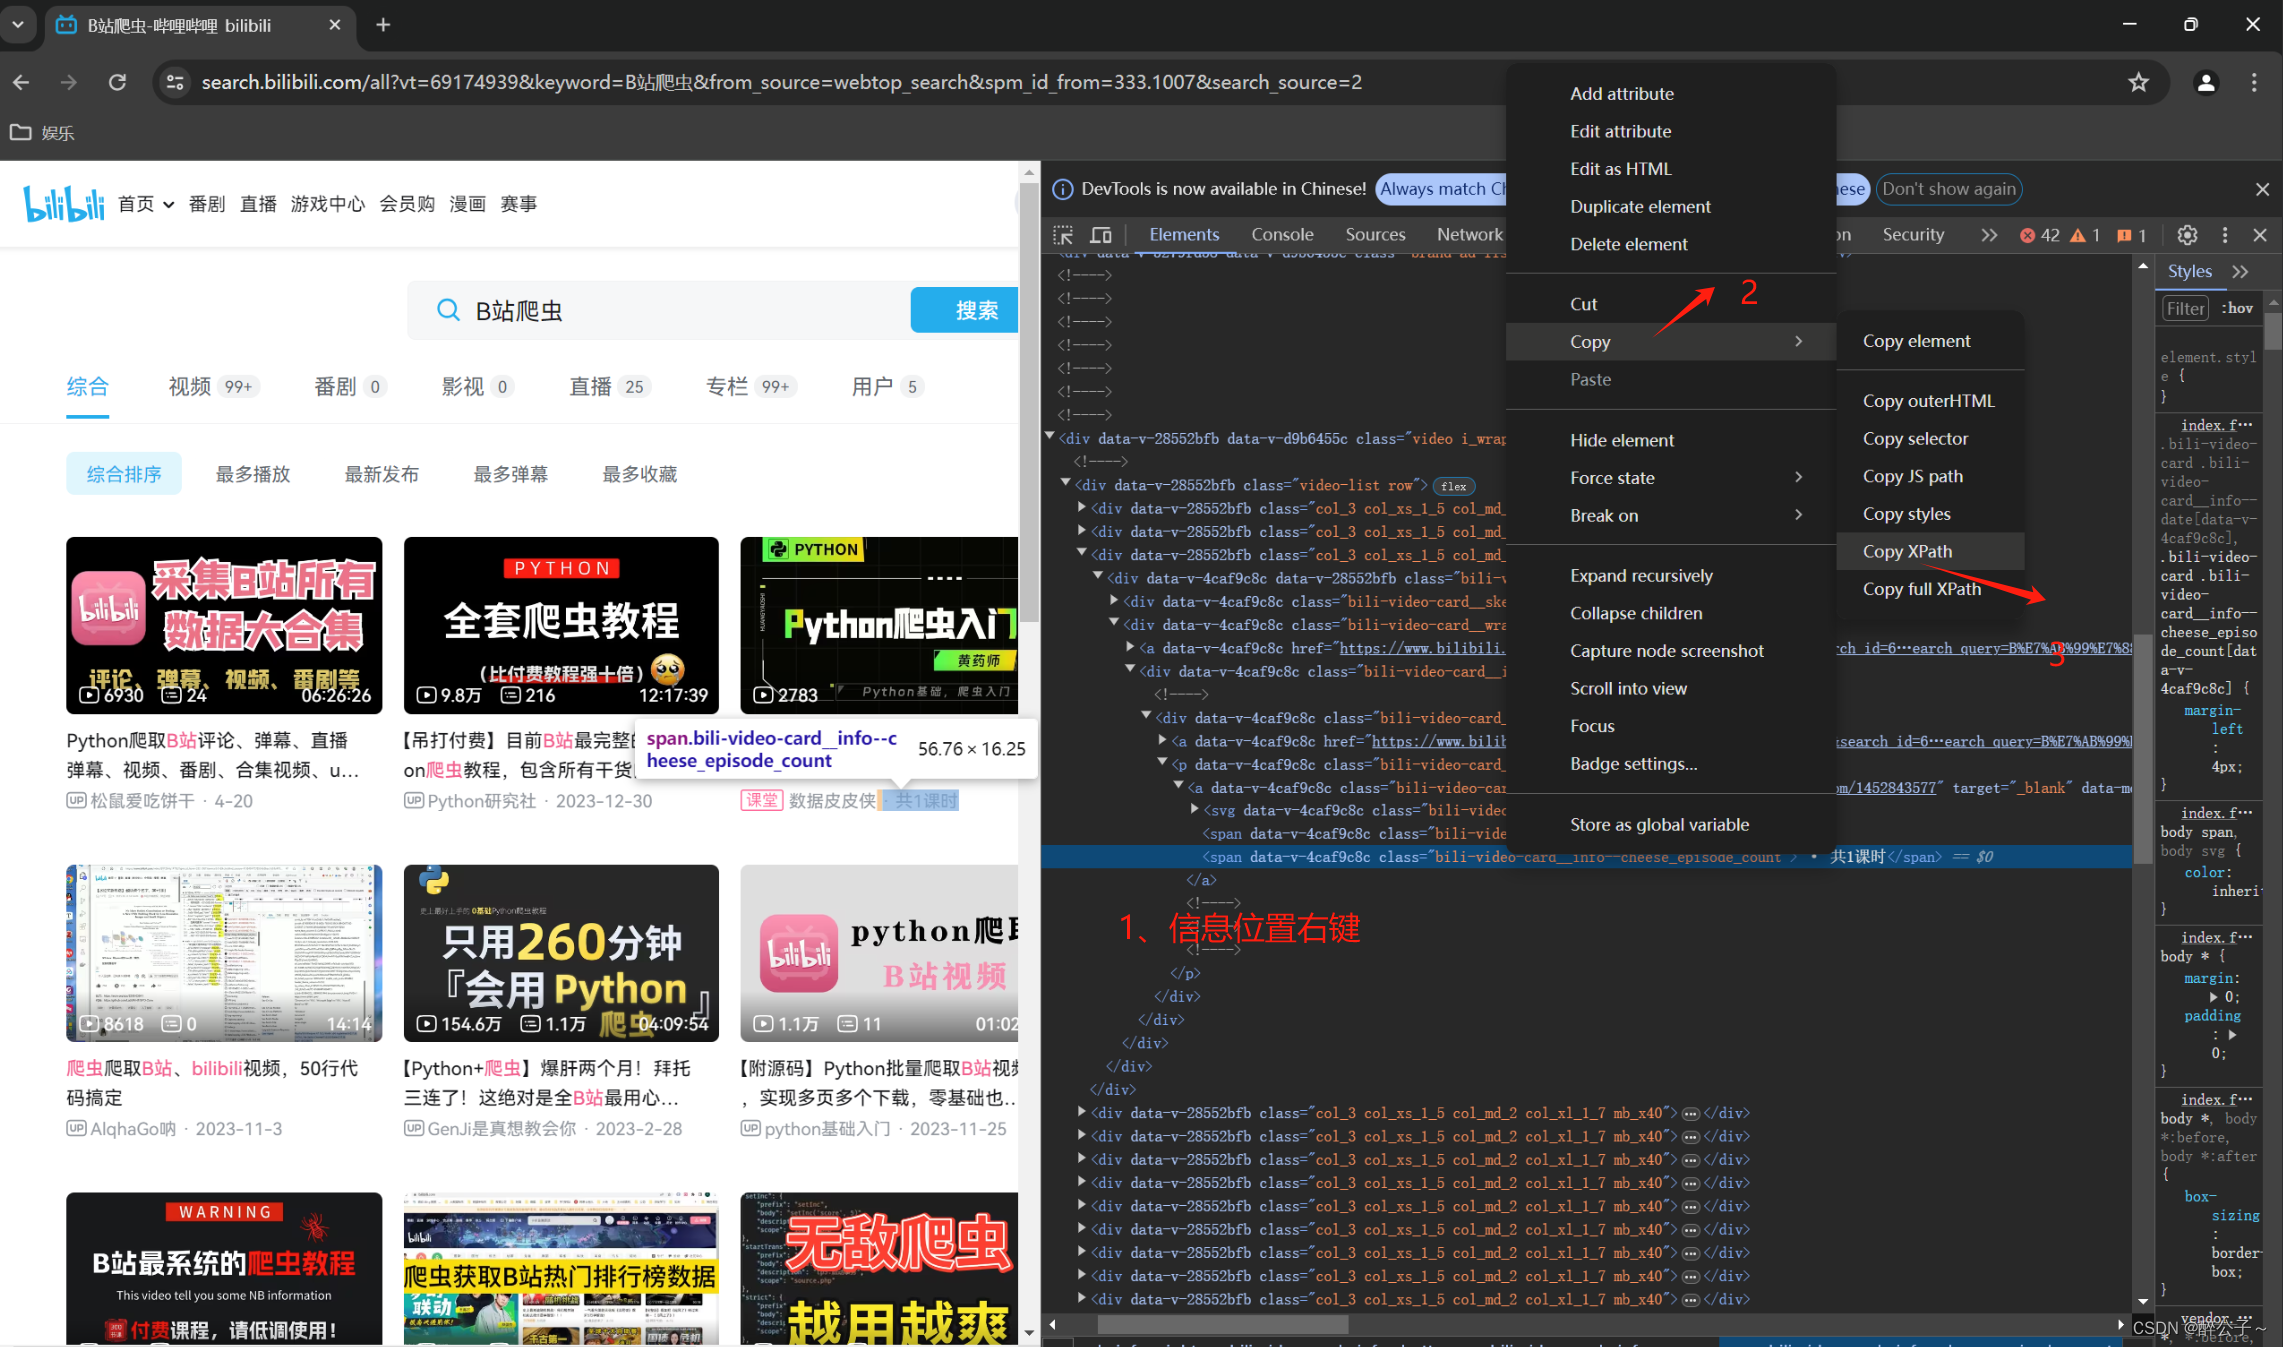This screenshot has width=2283, height=1347.
Task: Switch to the Console tab
Action: click(x=1281, y=234)
